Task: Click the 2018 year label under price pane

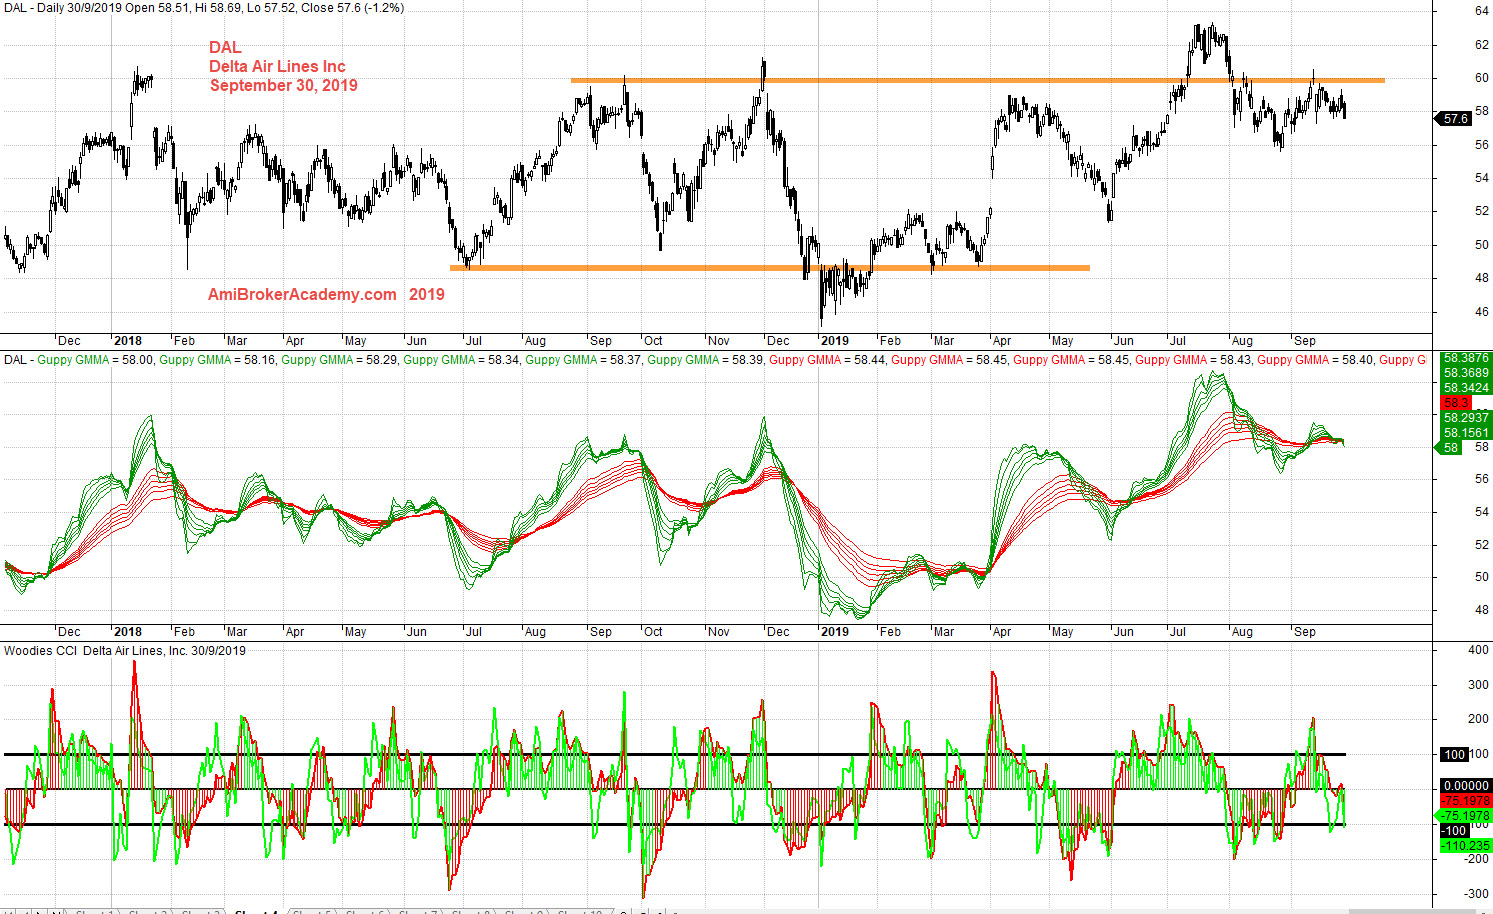Action: click(x=128, y=341)
